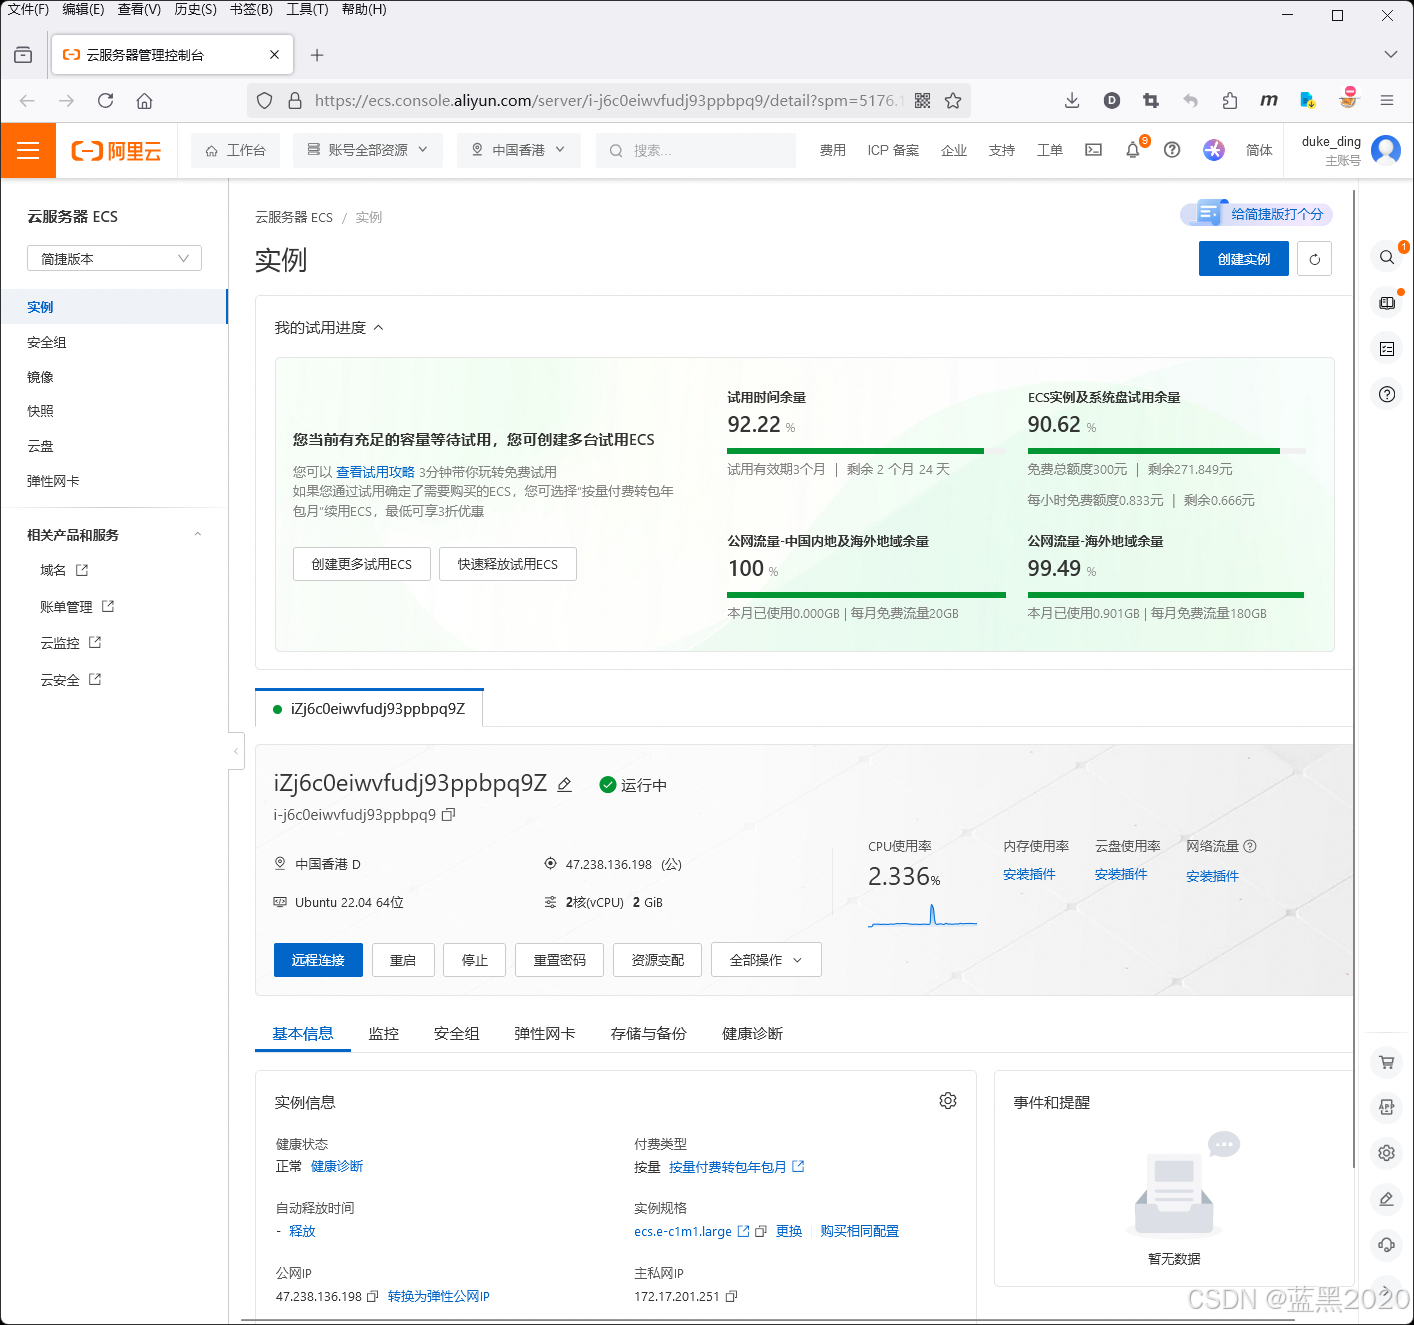The height and width of the screenshot is (1325, 1414).
Task: Click the Aliyun logo
Action: coord(117,151)
